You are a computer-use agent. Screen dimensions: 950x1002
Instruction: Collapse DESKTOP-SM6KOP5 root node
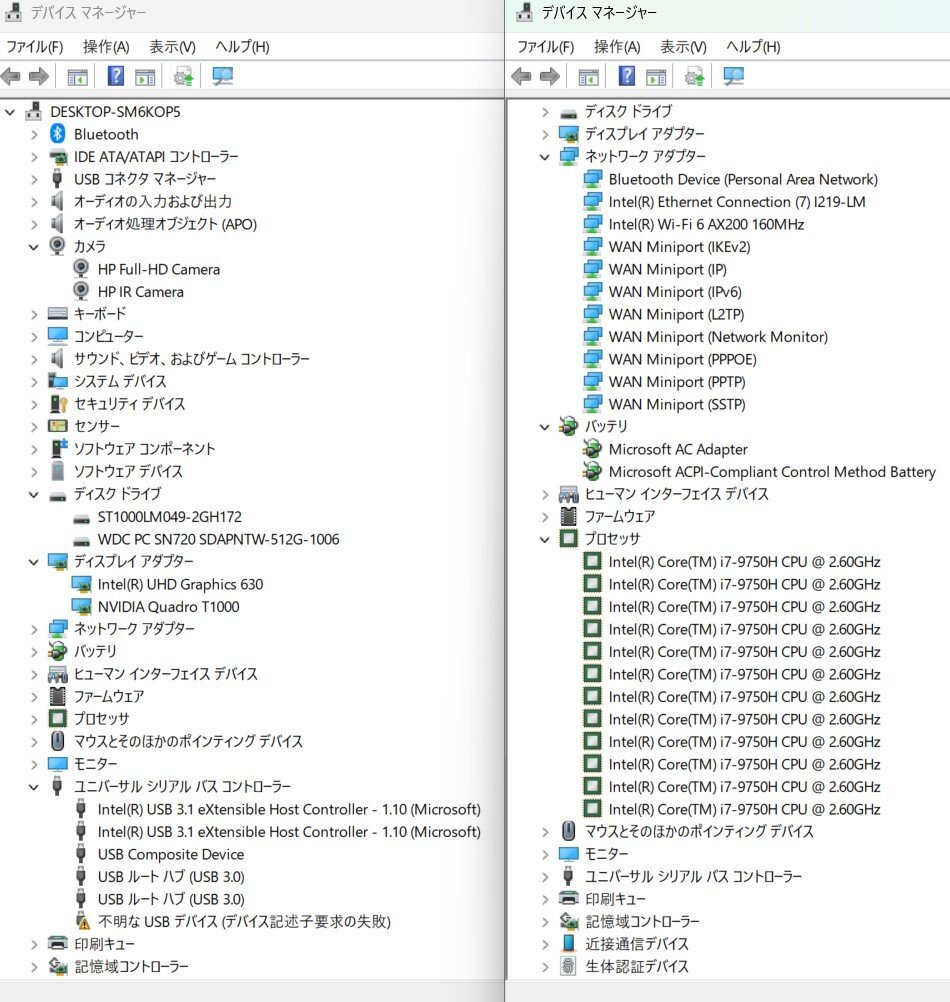click(10, 112)
